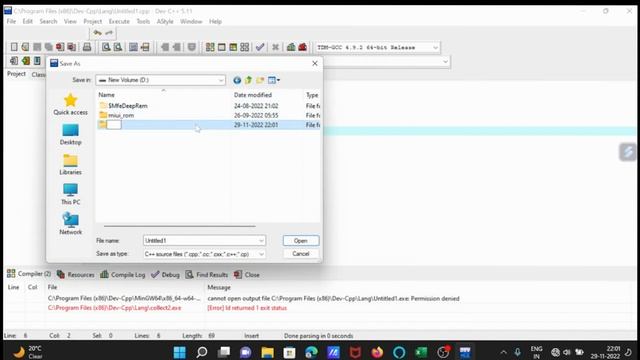The image size is (640, 360).
Task: Open File Explorer from the taskbar
Action: [x=267, y=352]
